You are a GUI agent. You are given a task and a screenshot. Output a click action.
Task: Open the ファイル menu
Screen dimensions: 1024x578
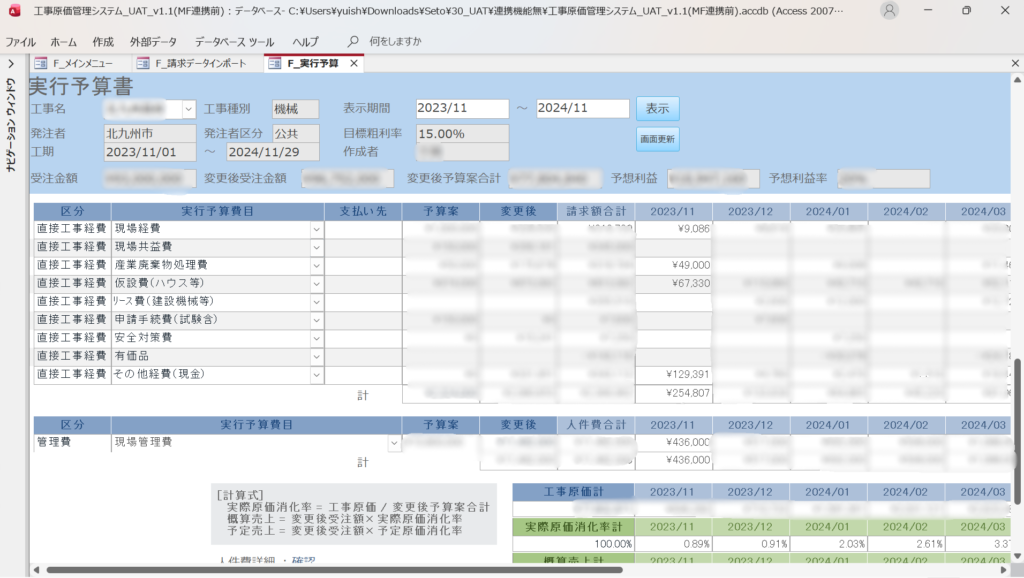pos(21,42)
